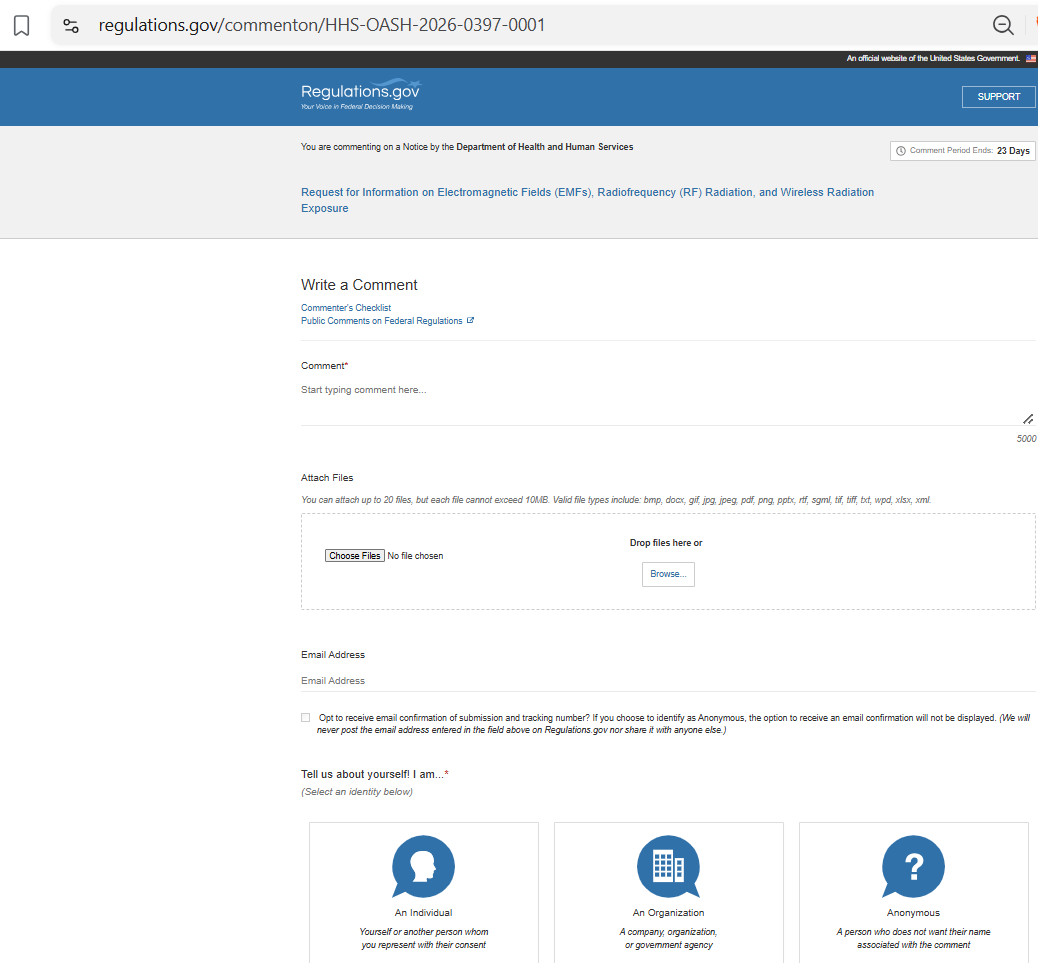Image resolution: width=1038 pixels, height=963 pixels.
Task: Click the 5000 character counter
Action: tap(1026, 439)
